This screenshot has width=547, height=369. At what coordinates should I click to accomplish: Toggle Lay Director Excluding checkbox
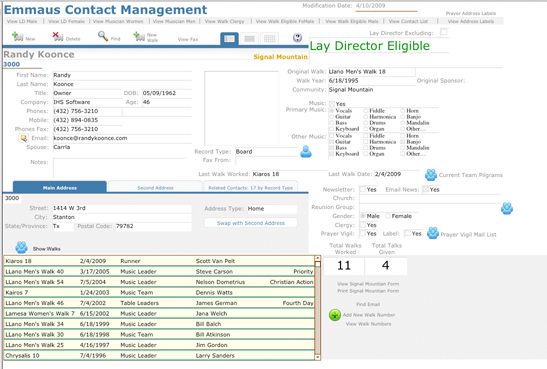pos(444,32)
